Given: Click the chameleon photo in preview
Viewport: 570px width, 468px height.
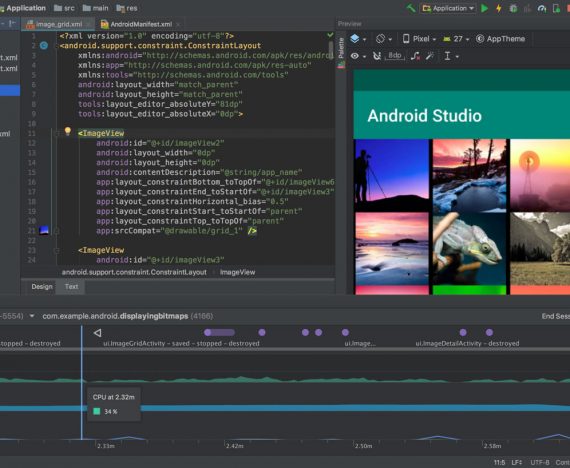Looking at the screenshot, I should pos(469,248).
